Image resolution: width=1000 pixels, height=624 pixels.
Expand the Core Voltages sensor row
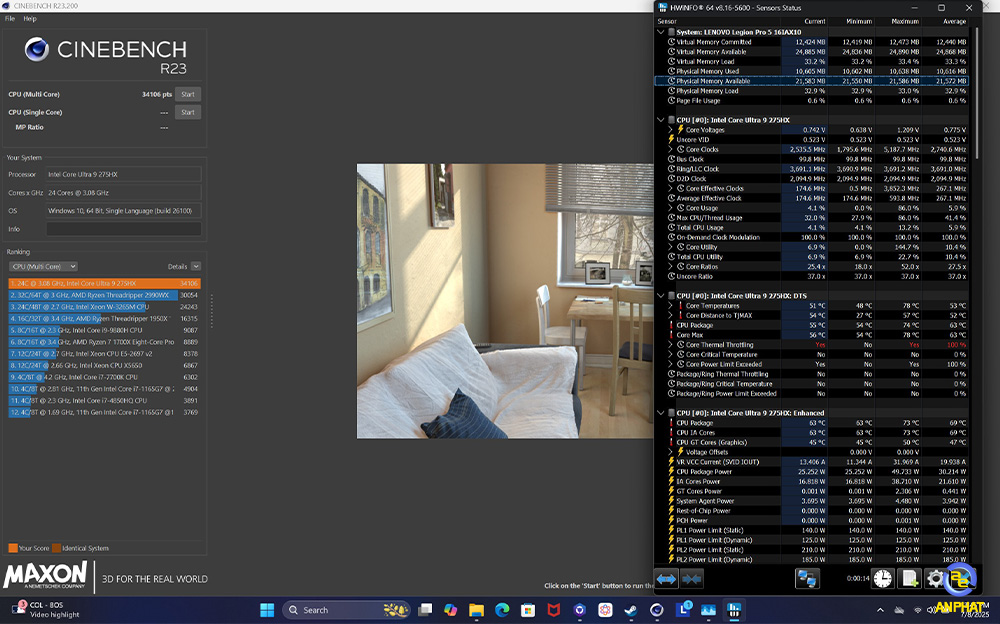(x=670, y=130)
